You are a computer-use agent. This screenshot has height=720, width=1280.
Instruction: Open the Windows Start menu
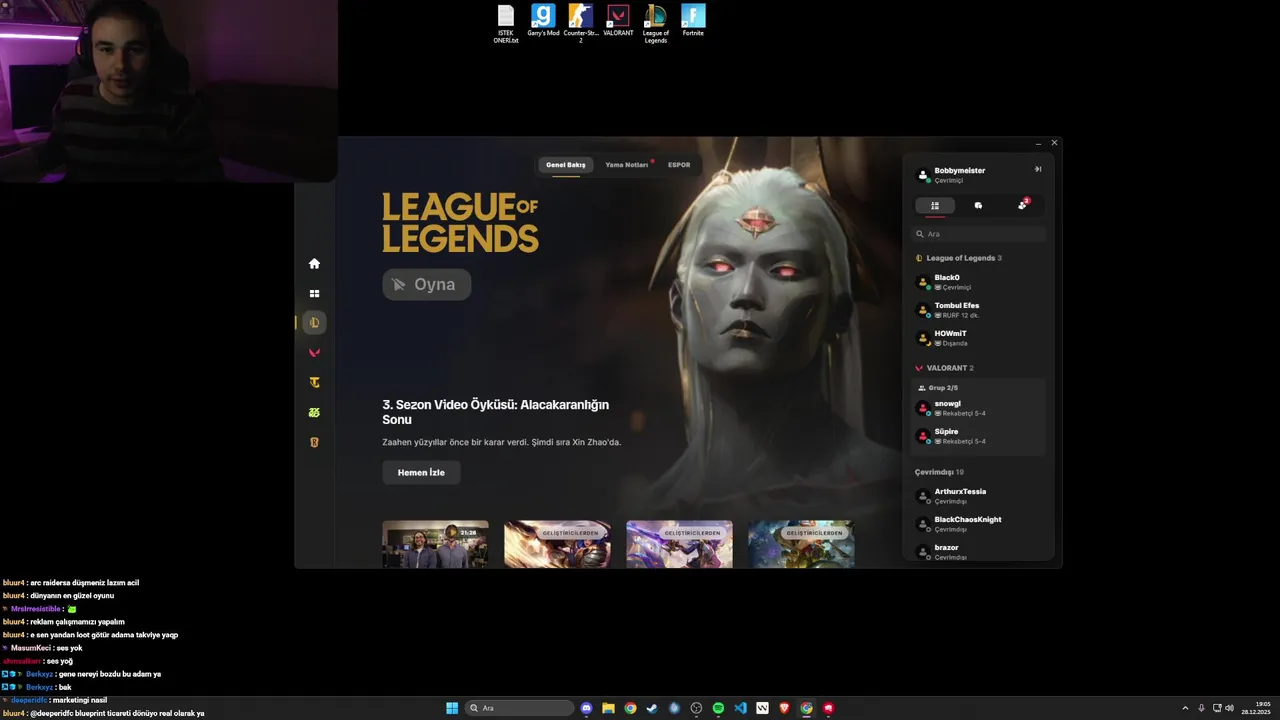452,708
